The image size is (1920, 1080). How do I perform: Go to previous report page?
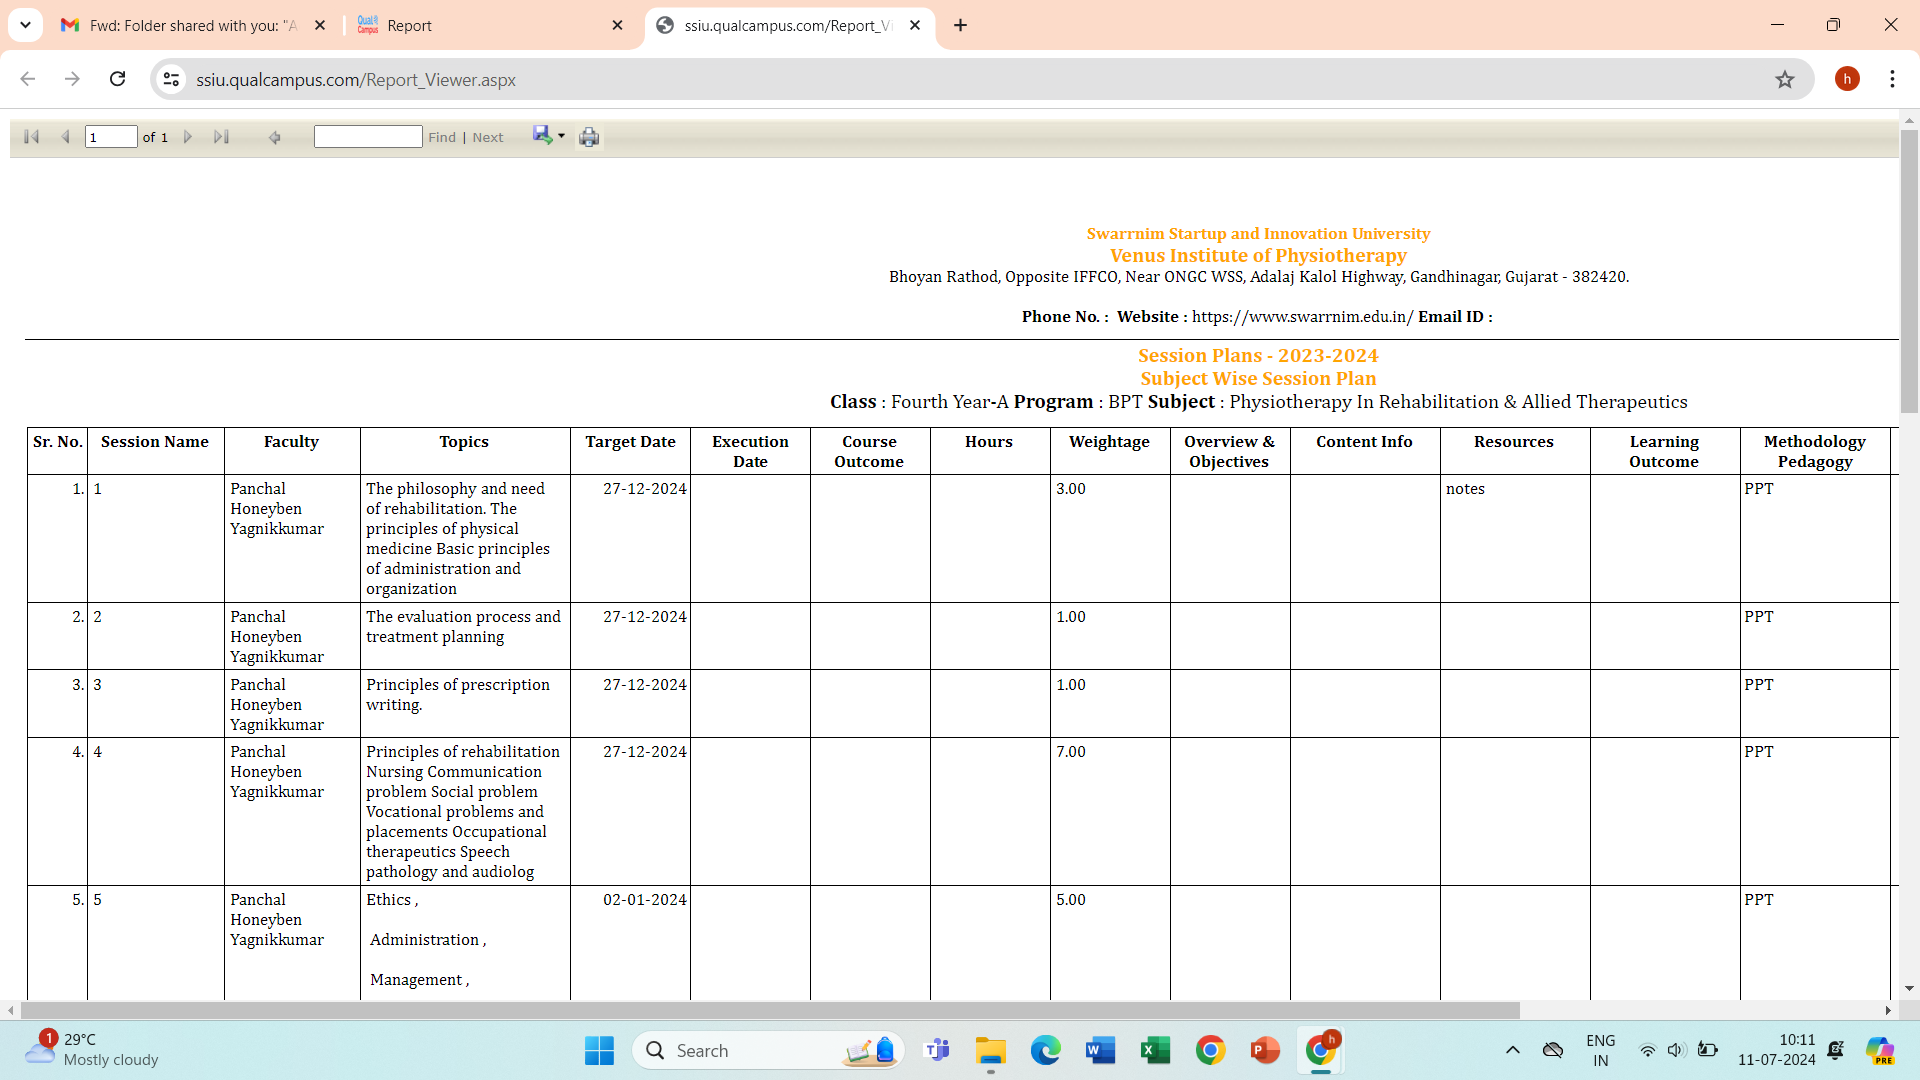(x=65, y=137)
